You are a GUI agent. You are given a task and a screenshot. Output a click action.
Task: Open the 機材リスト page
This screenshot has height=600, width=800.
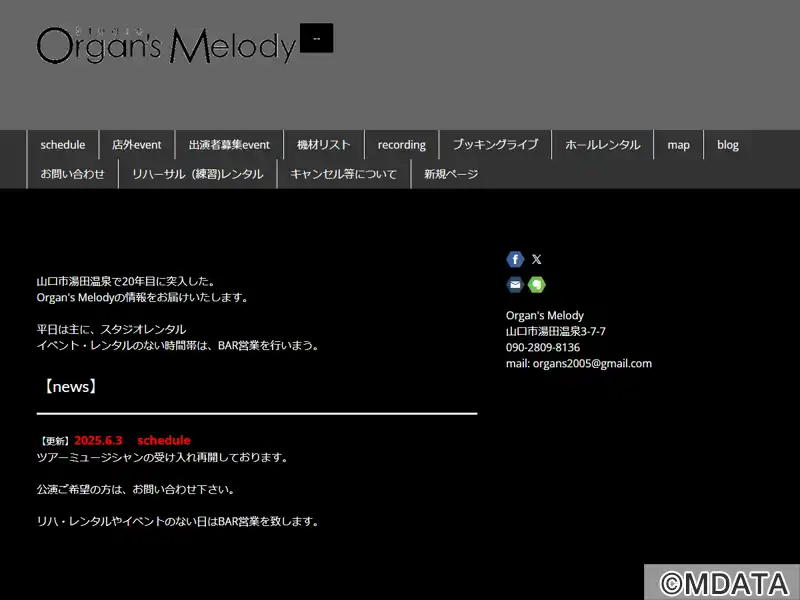coord(323,145)
